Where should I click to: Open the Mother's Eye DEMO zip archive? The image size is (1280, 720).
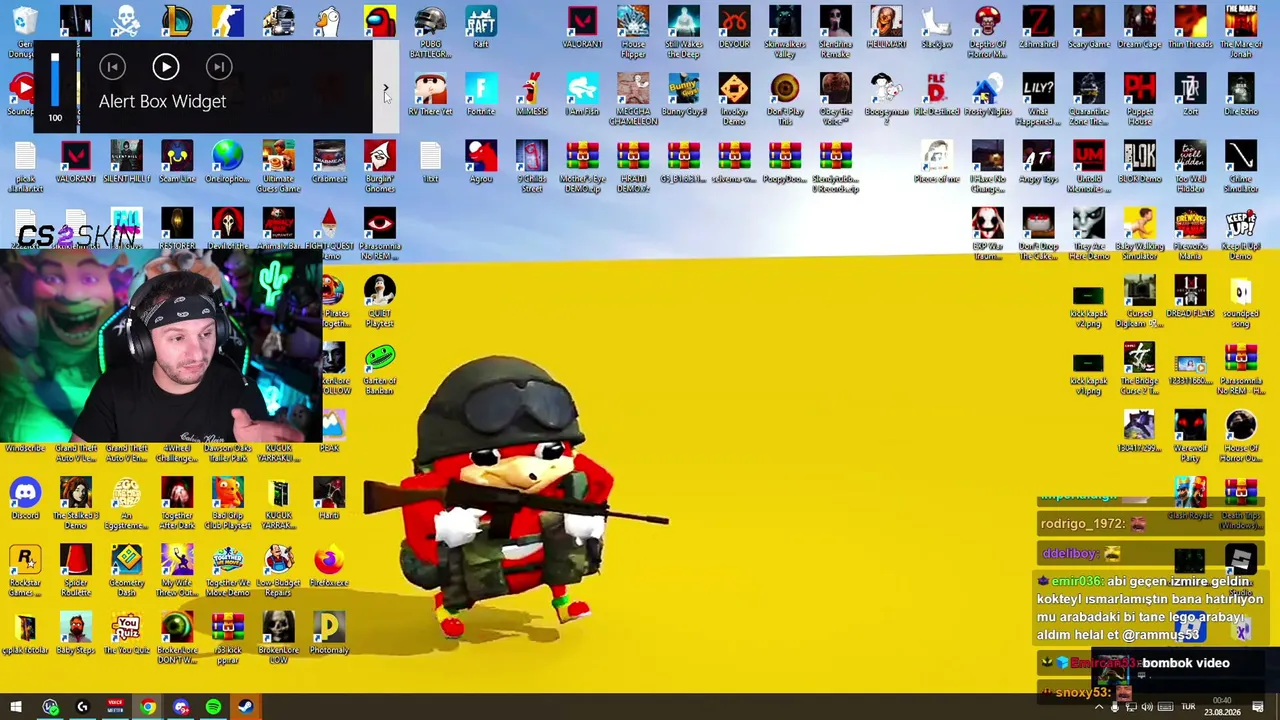click(582, 166)
